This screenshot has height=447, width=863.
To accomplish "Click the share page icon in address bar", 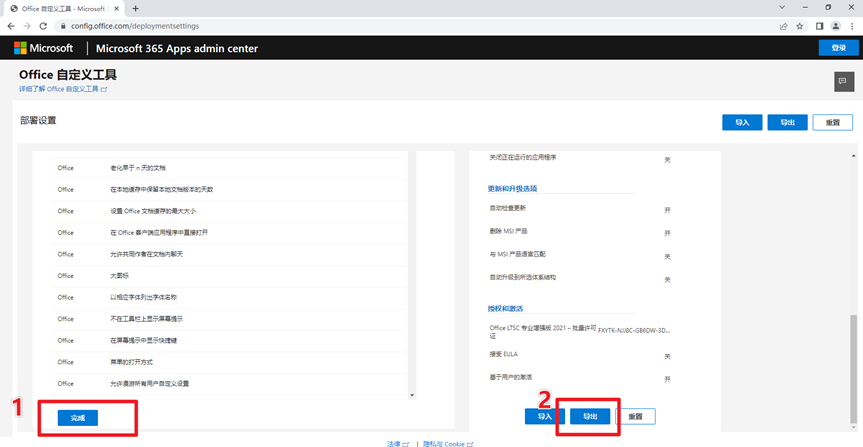I will tap(783, 26).
